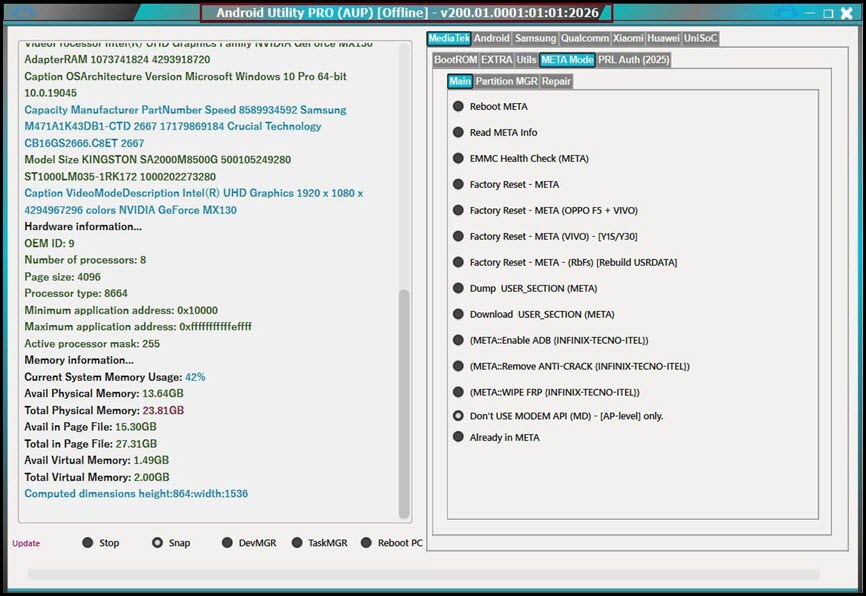Click 'Active processor mask: 255' line
866x596 pixels.
tap(92, 343)
